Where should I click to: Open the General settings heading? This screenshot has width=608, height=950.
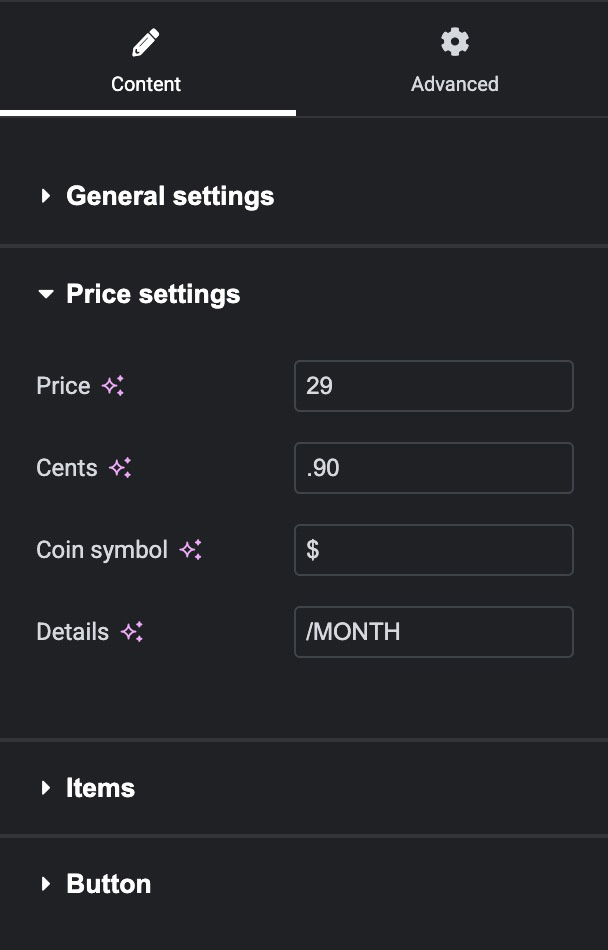coord(170,196)
